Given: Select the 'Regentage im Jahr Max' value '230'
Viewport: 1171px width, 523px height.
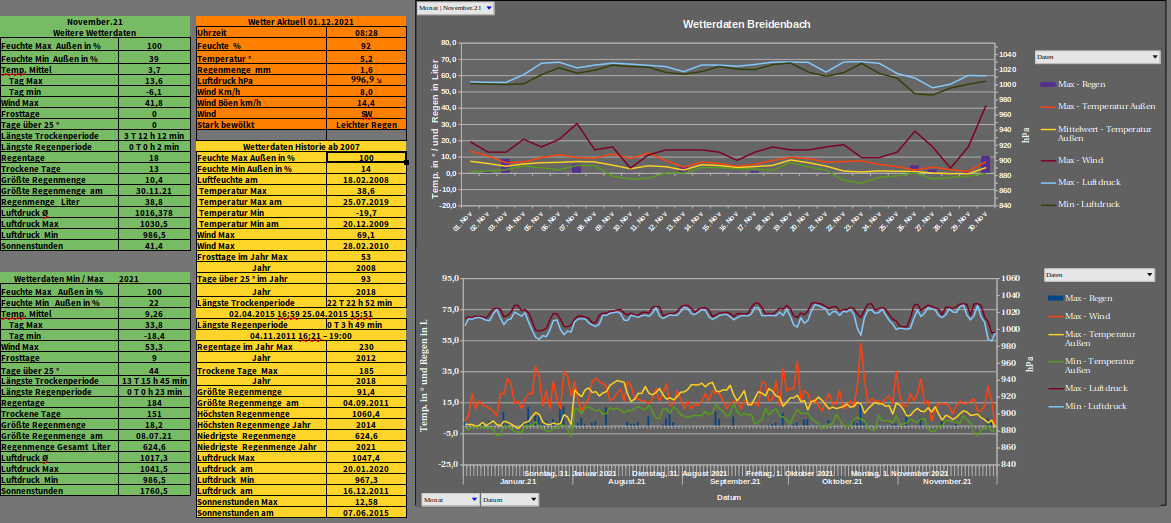Looking at the screenshot, I should 367,347.
